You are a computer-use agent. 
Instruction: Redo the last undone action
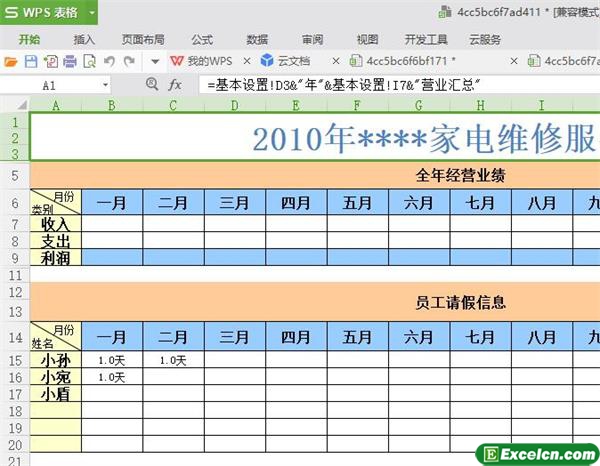[x=129, y=61]
